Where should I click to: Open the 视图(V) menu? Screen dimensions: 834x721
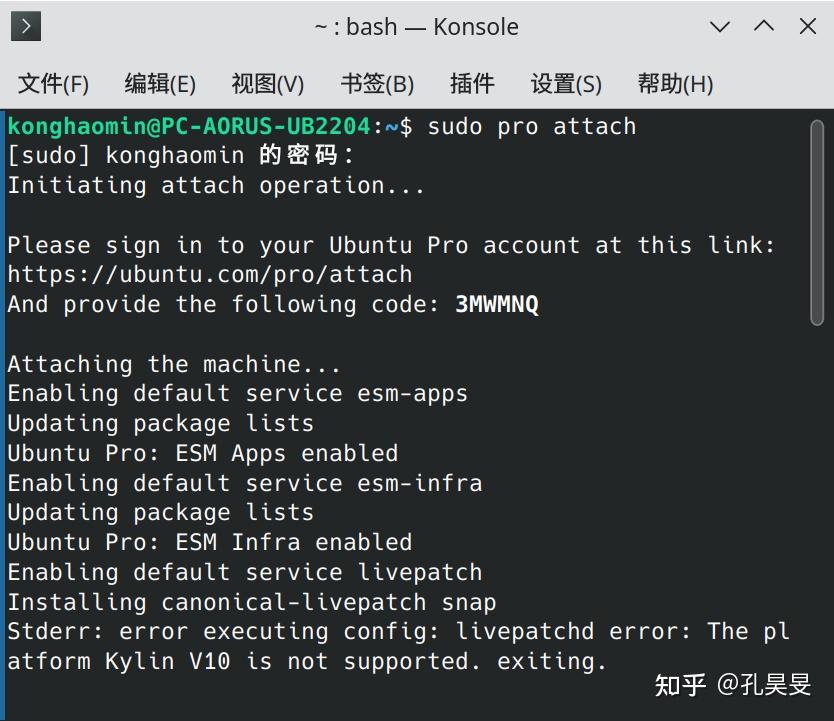click(267, 84)
